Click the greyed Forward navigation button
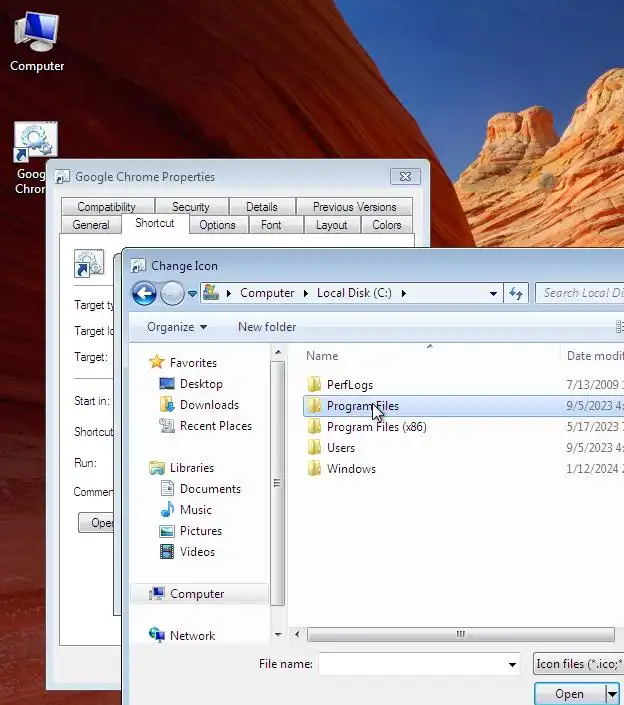The image size is (624, 705). [x=172, y=293]
